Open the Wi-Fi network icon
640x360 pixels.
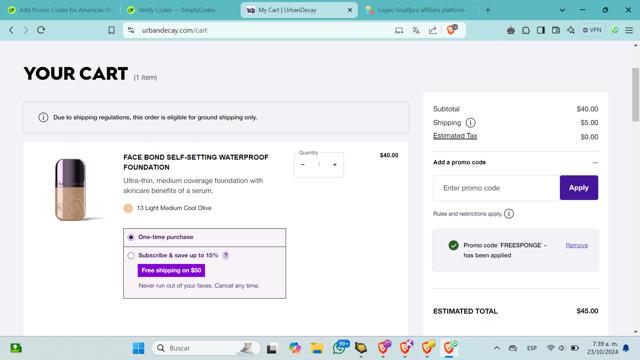click(551, 348)
